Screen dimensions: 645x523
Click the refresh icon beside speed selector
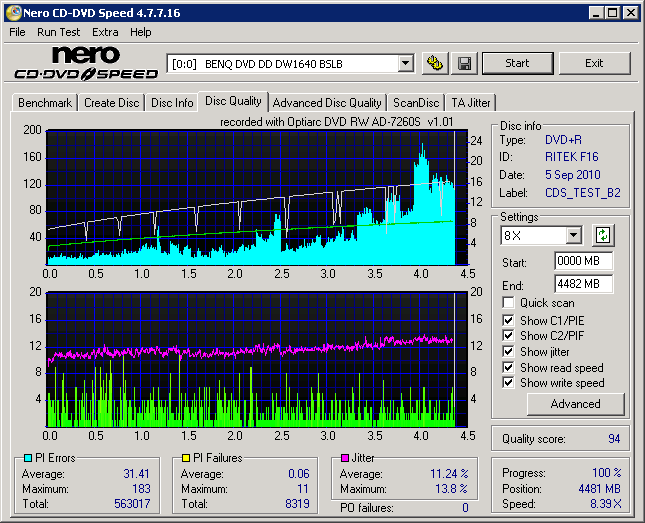(602, 236)
